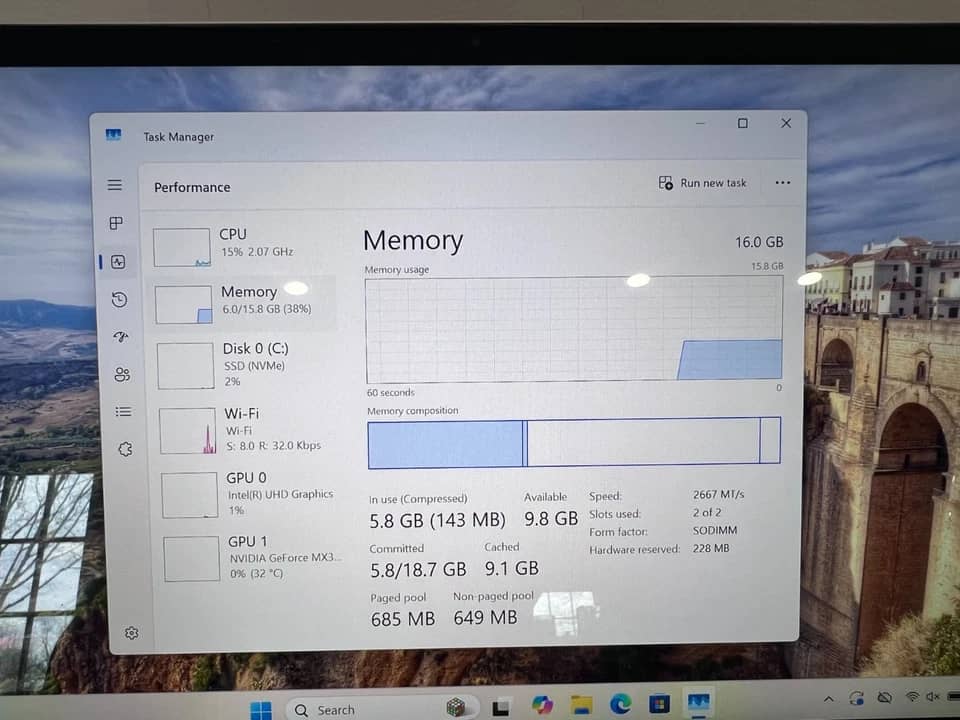Click the Memory usage graph area

tap(574, 330)
